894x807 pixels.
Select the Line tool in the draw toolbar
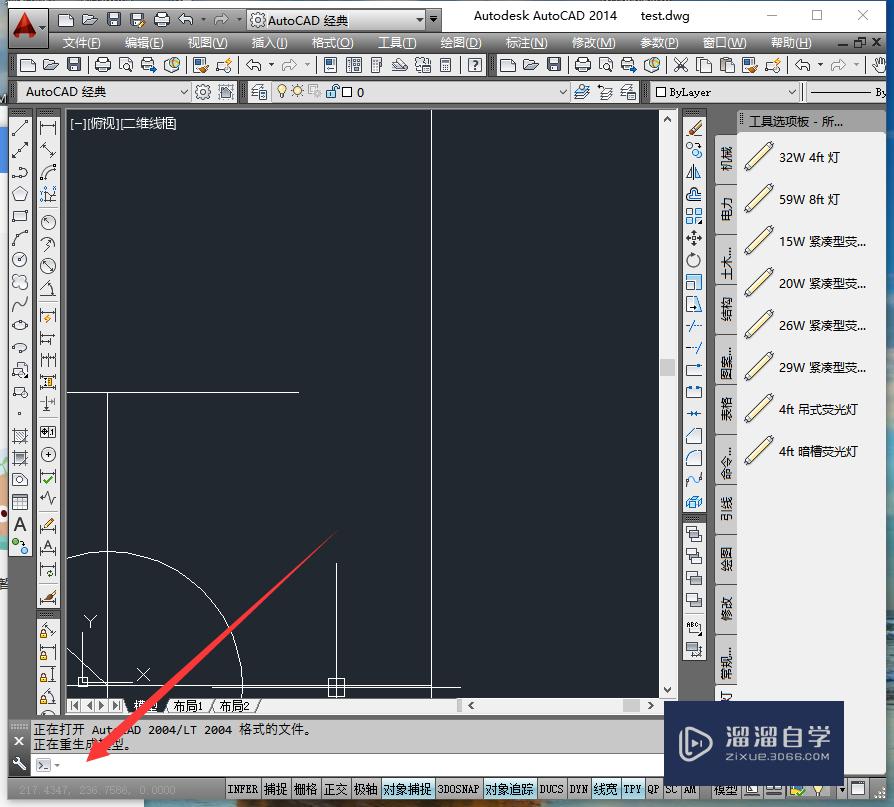[x=20, y=128]
